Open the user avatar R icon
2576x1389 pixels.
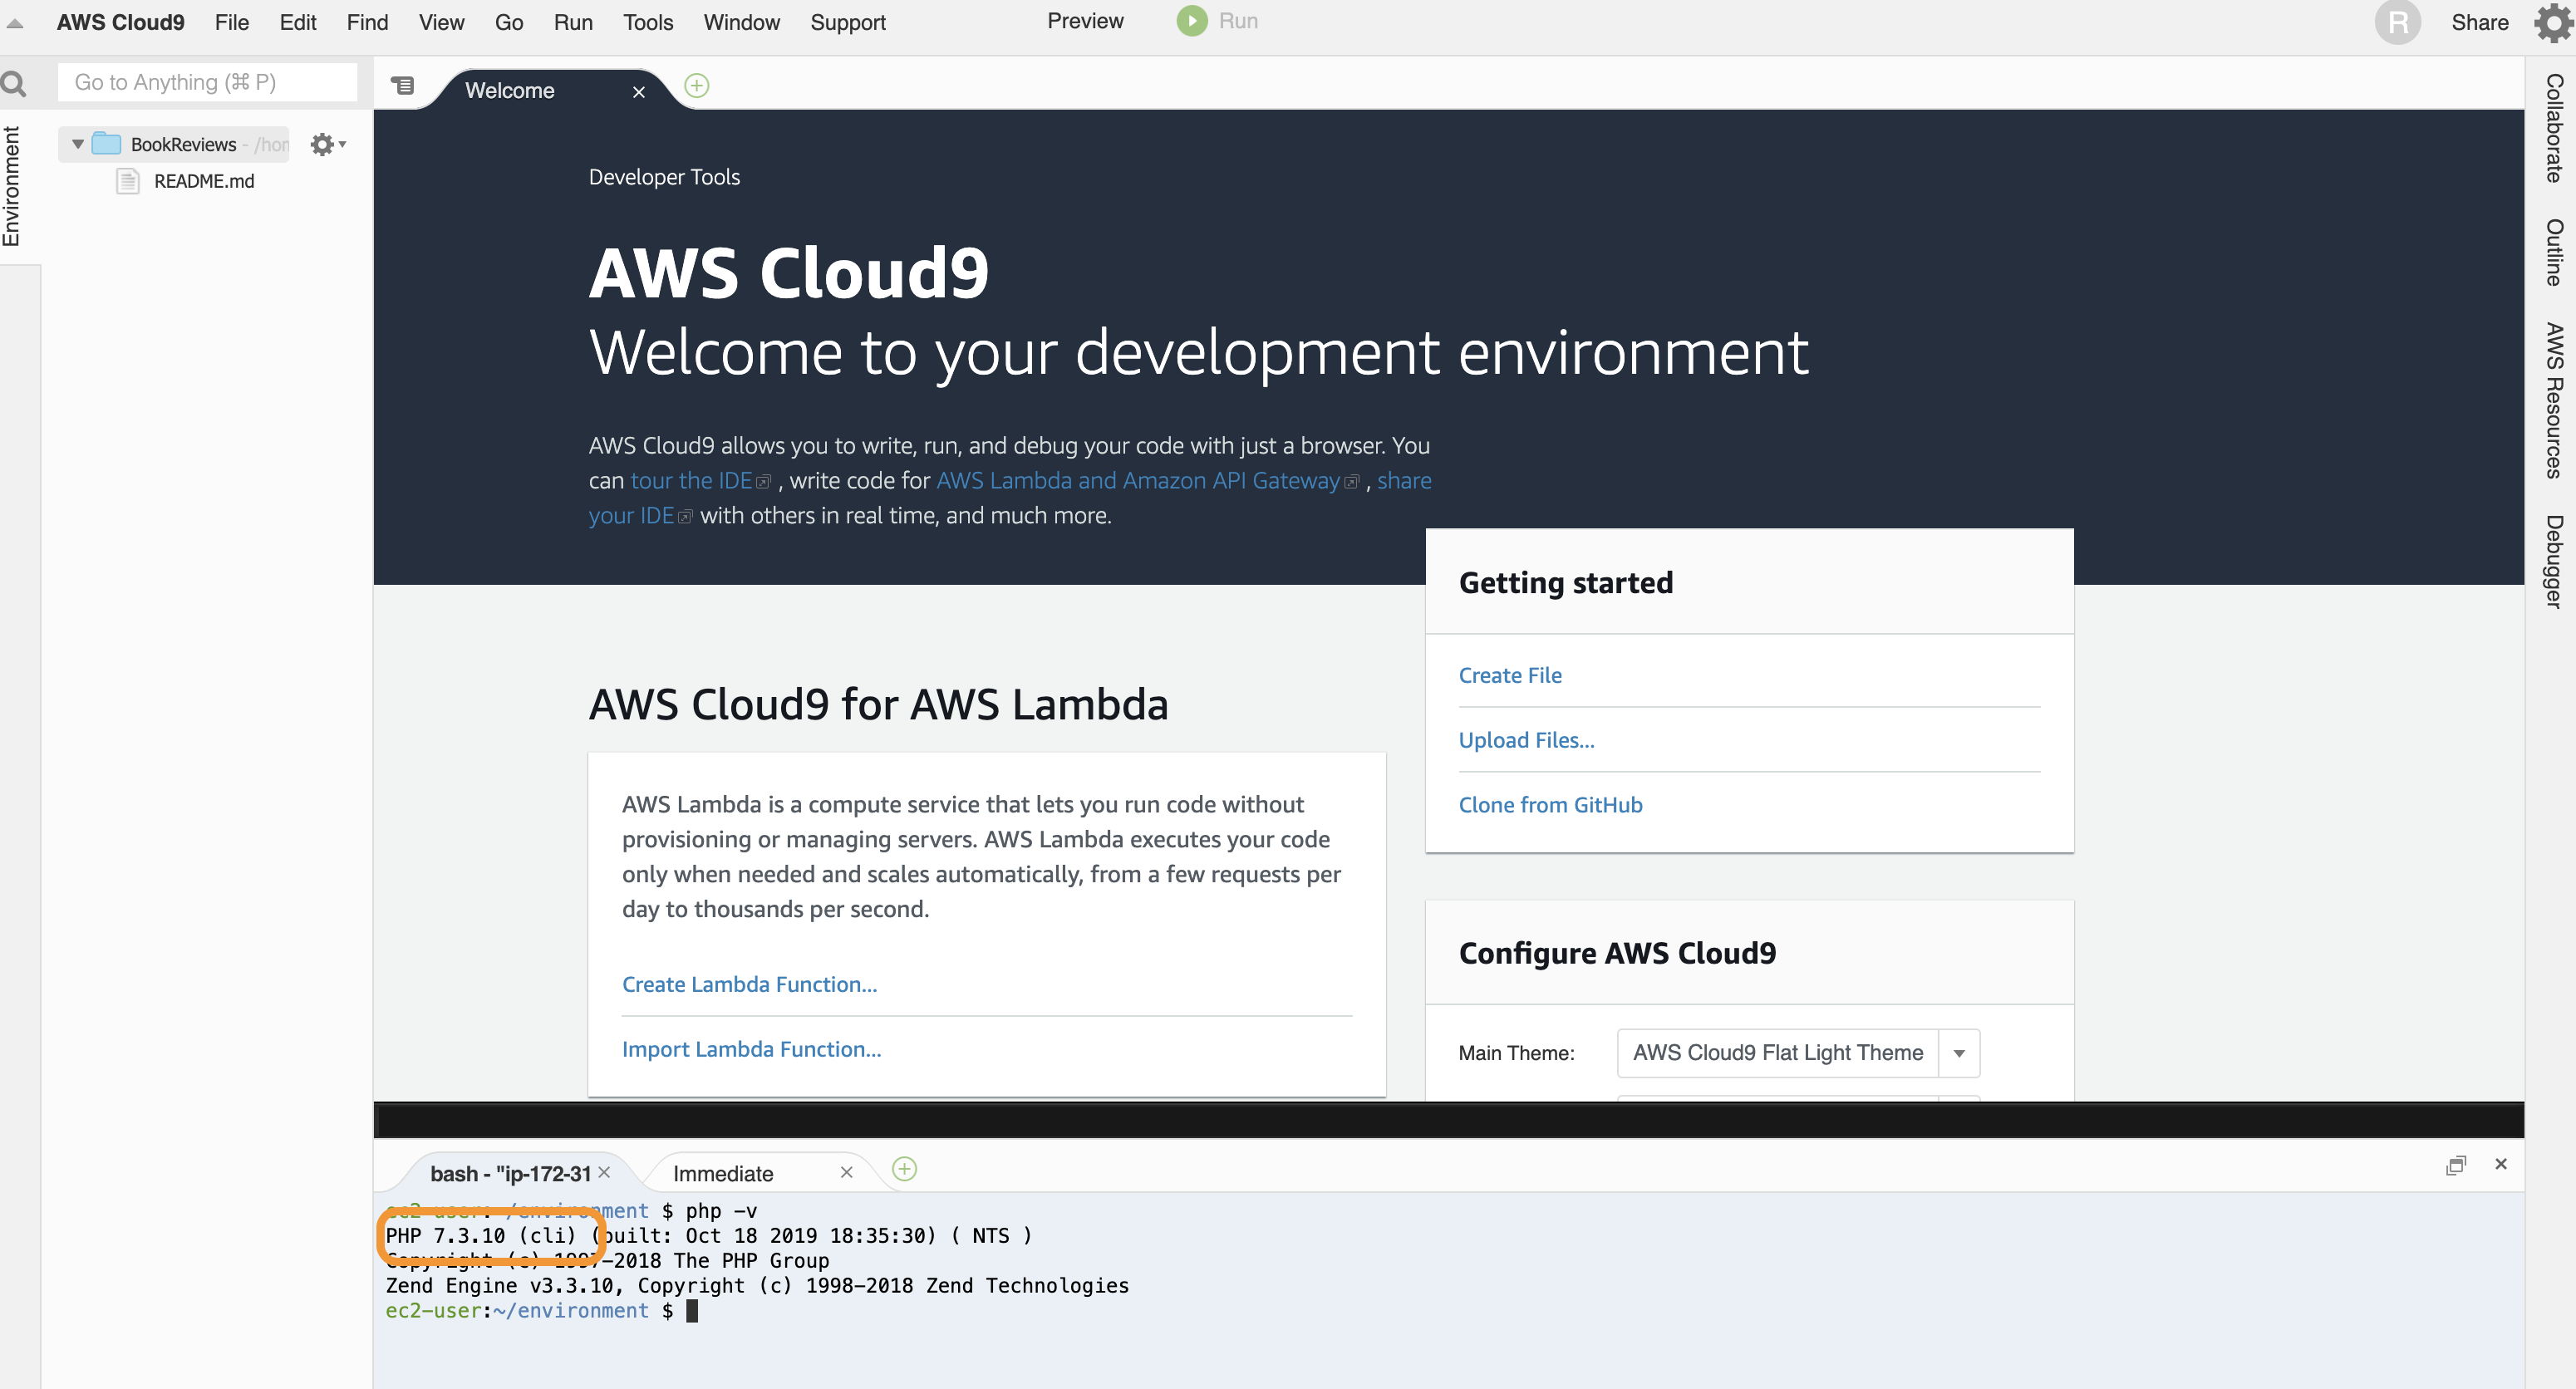2397,22
